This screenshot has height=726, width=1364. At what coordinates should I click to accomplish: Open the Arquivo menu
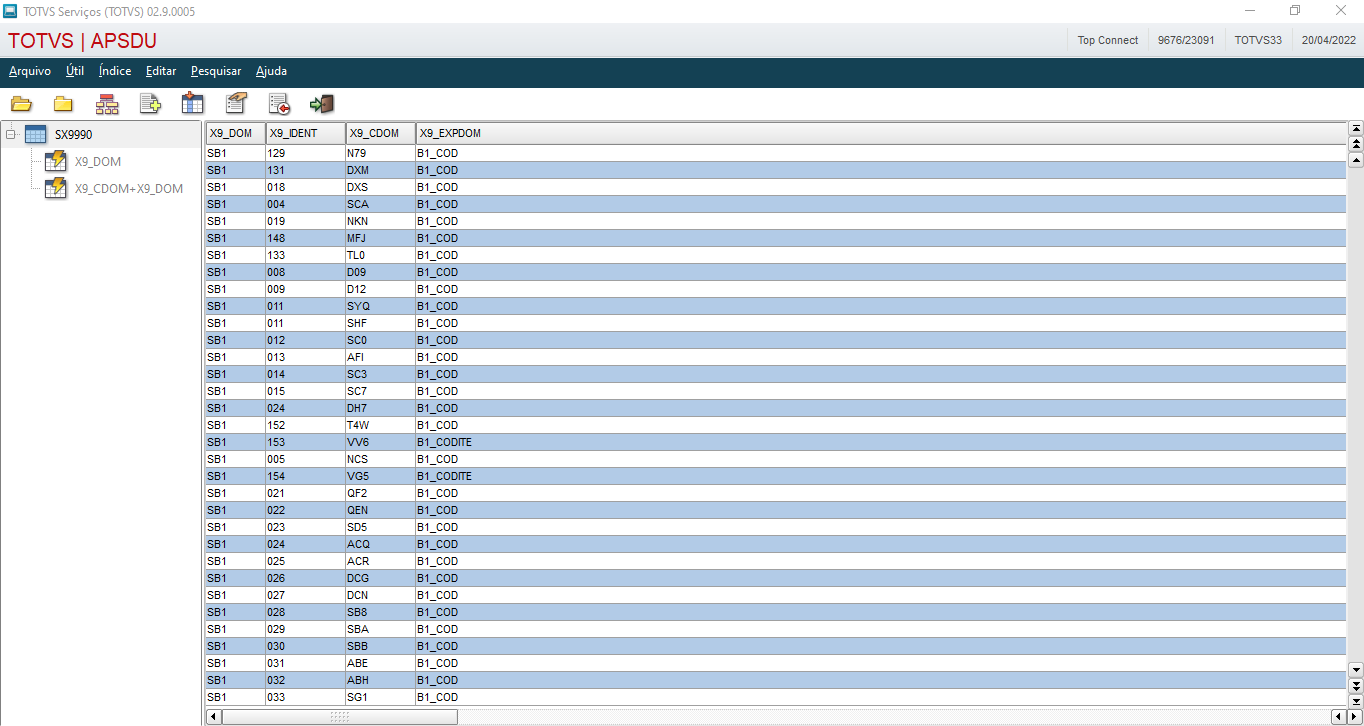pos(30,71)
